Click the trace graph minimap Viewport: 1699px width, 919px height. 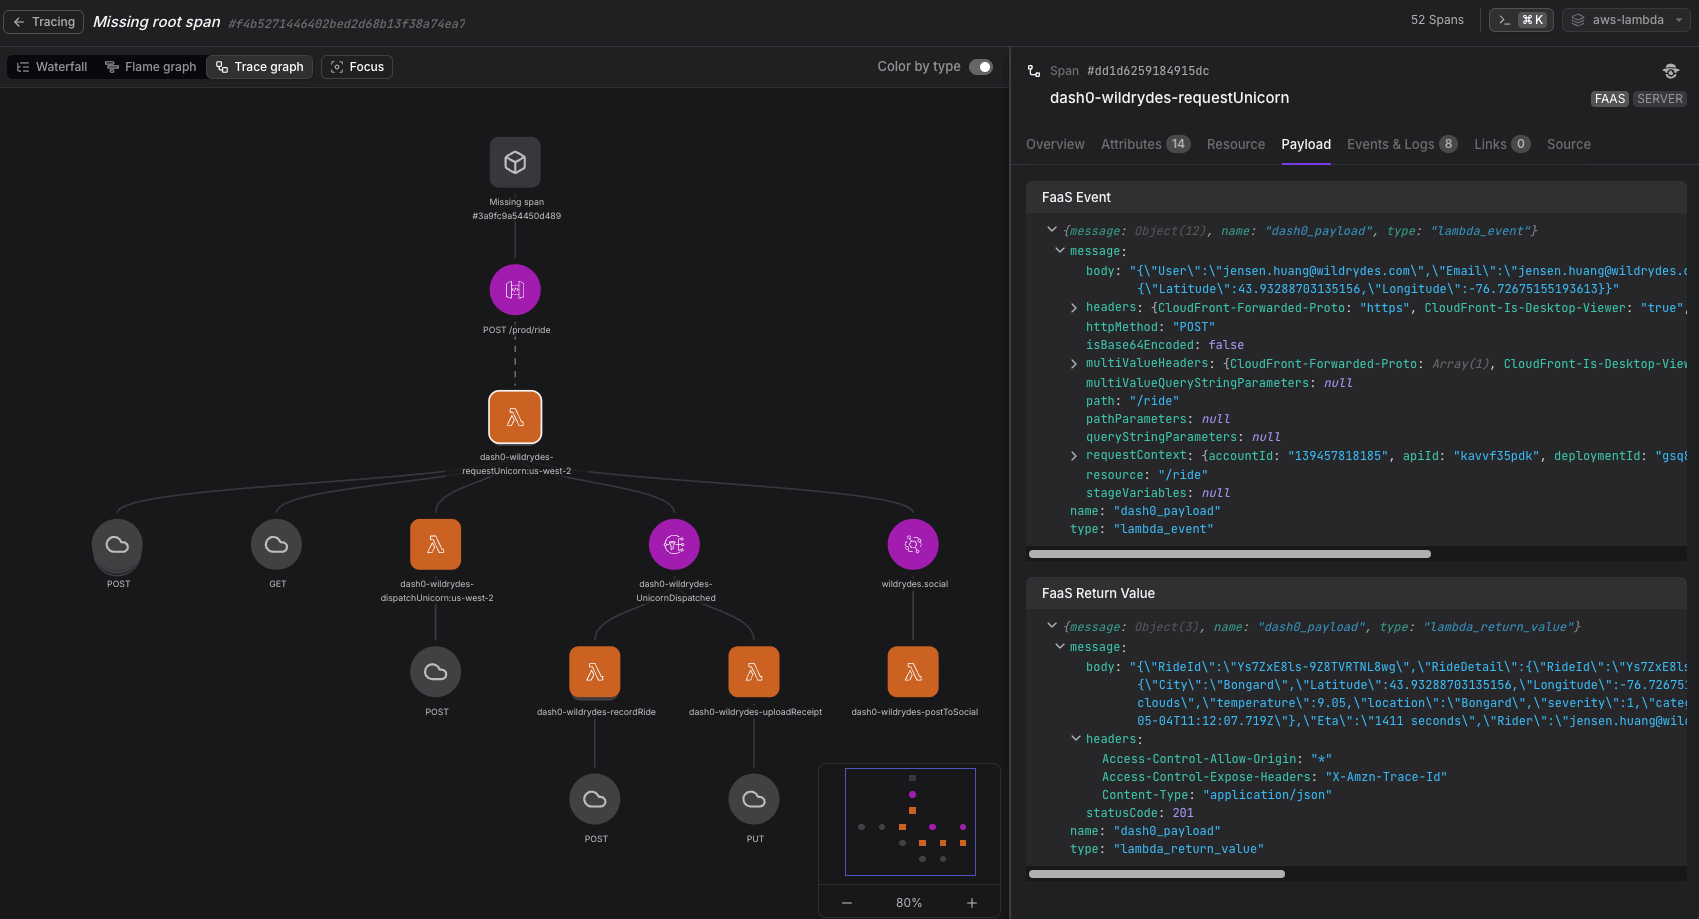[910, 822]
